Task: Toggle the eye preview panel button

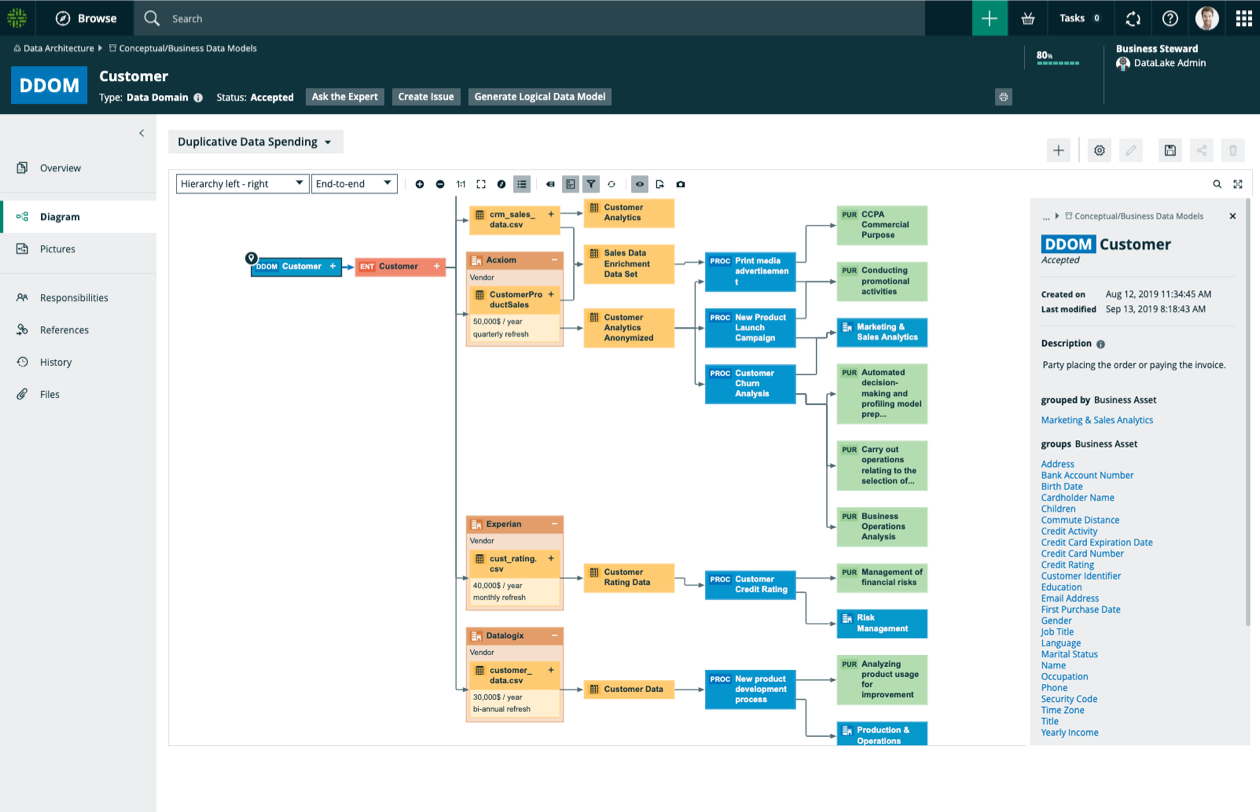Action: tap(639, 184)
